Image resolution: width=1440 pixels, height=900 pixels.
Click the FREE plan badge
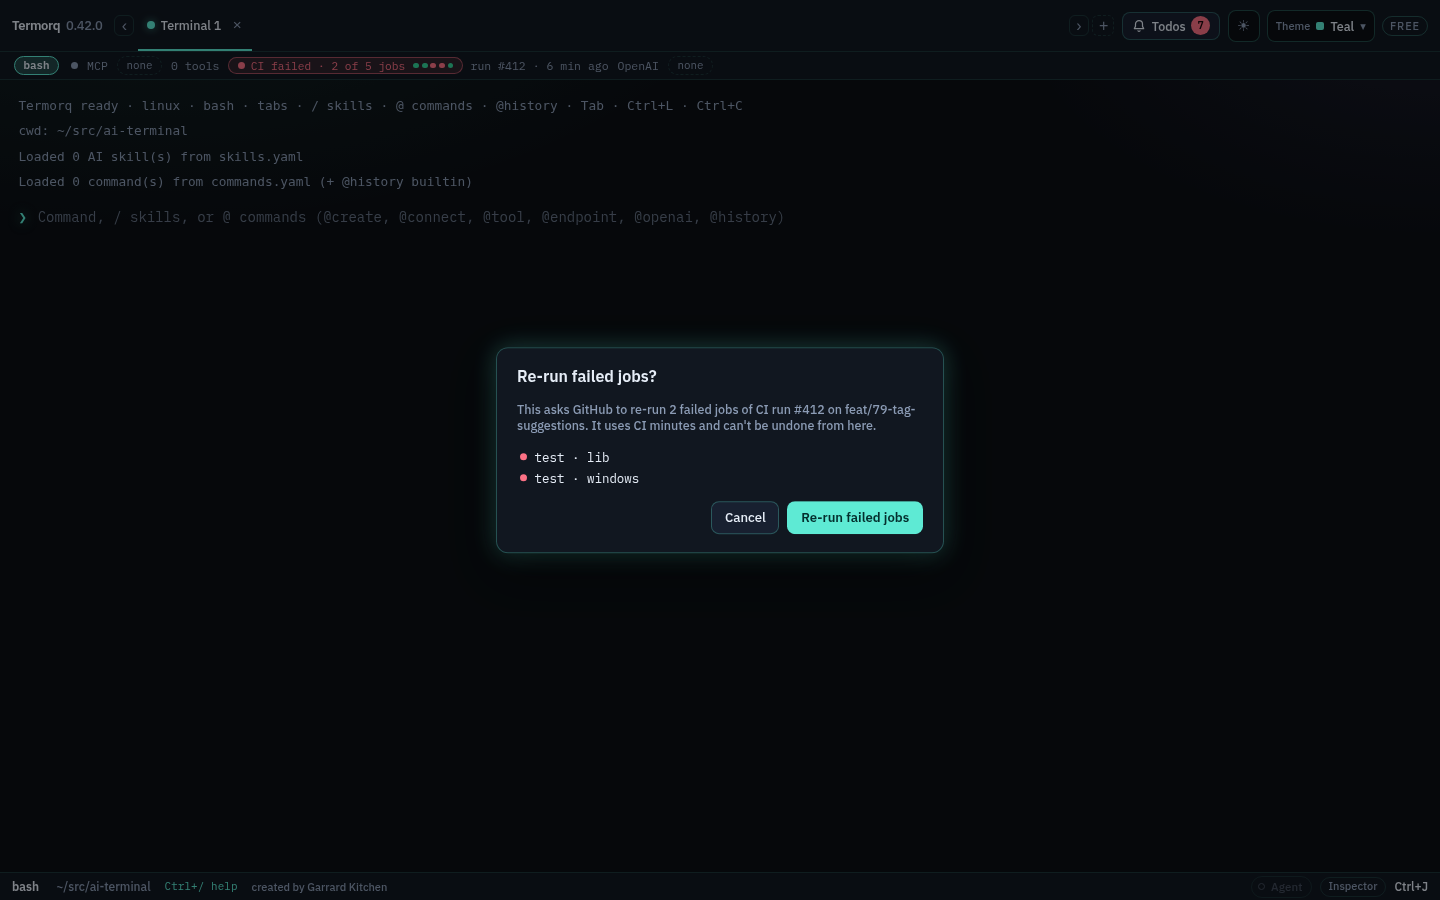click(1404, 26)
